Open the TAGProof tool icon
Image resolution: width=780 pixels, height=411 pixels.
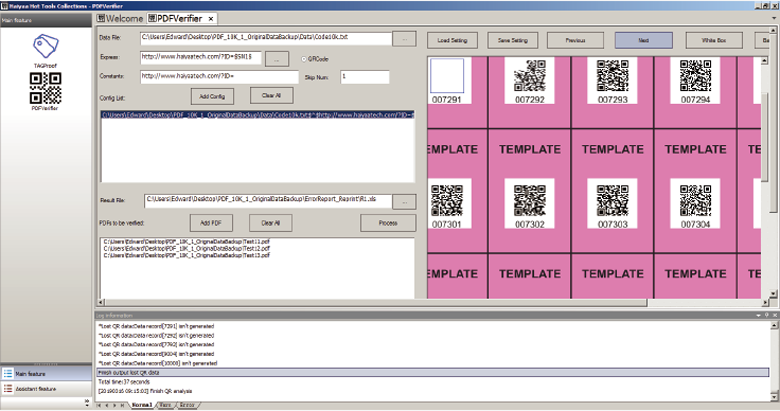(x=45, y=46)
